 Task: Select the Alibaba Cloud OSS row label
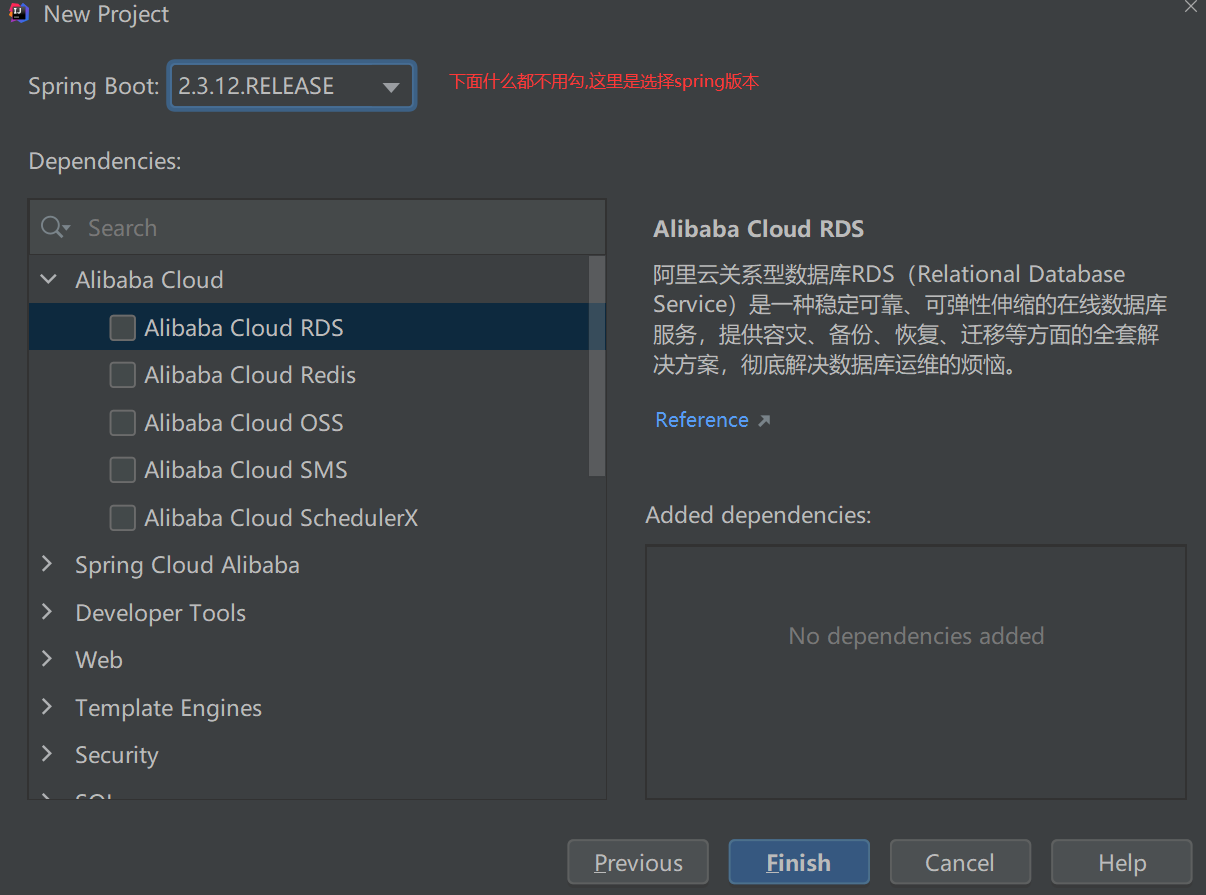tap(244, 423)
